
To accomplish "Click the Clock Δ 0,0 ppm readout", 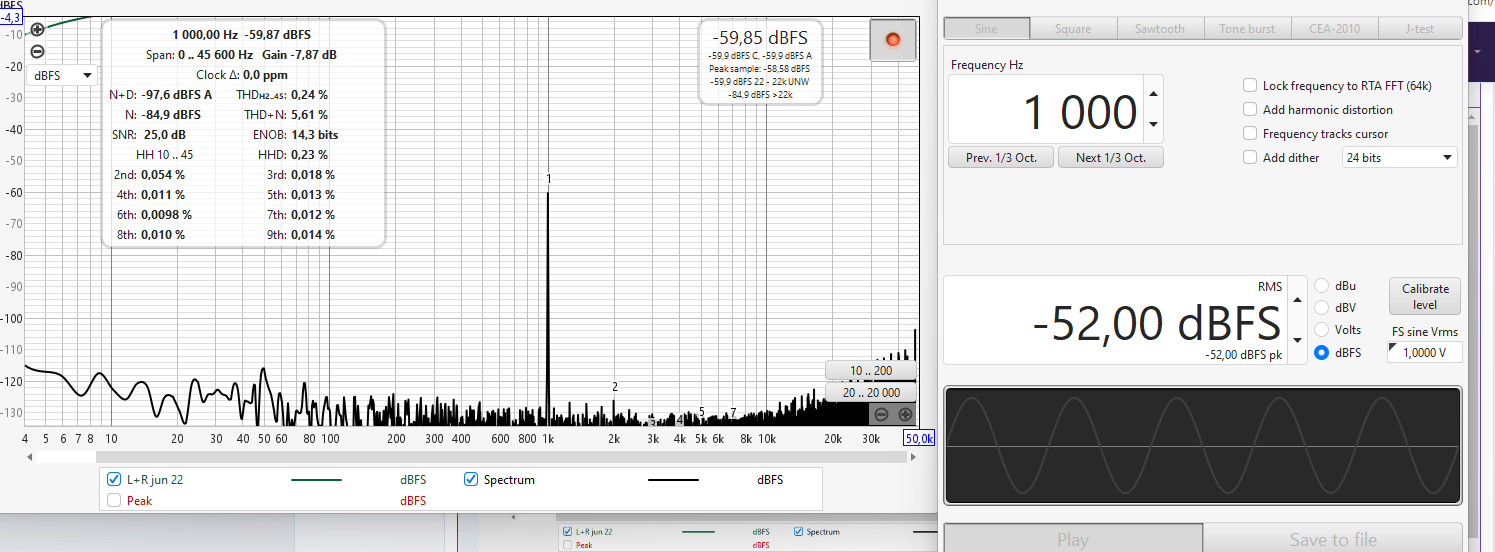I will click(243, 75).
